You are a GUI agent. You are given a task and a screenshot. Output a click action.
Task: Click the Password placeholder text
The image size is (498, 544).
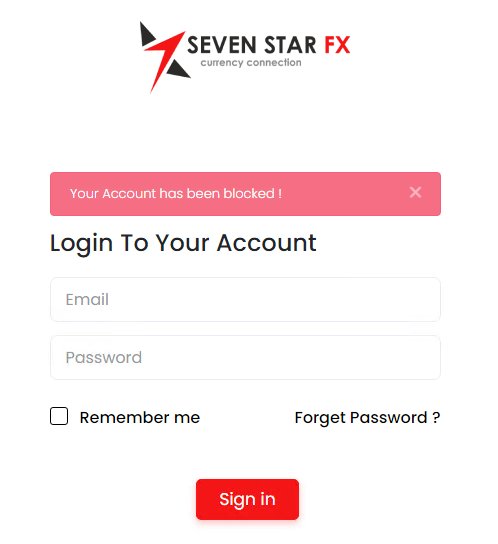point(104,358)
